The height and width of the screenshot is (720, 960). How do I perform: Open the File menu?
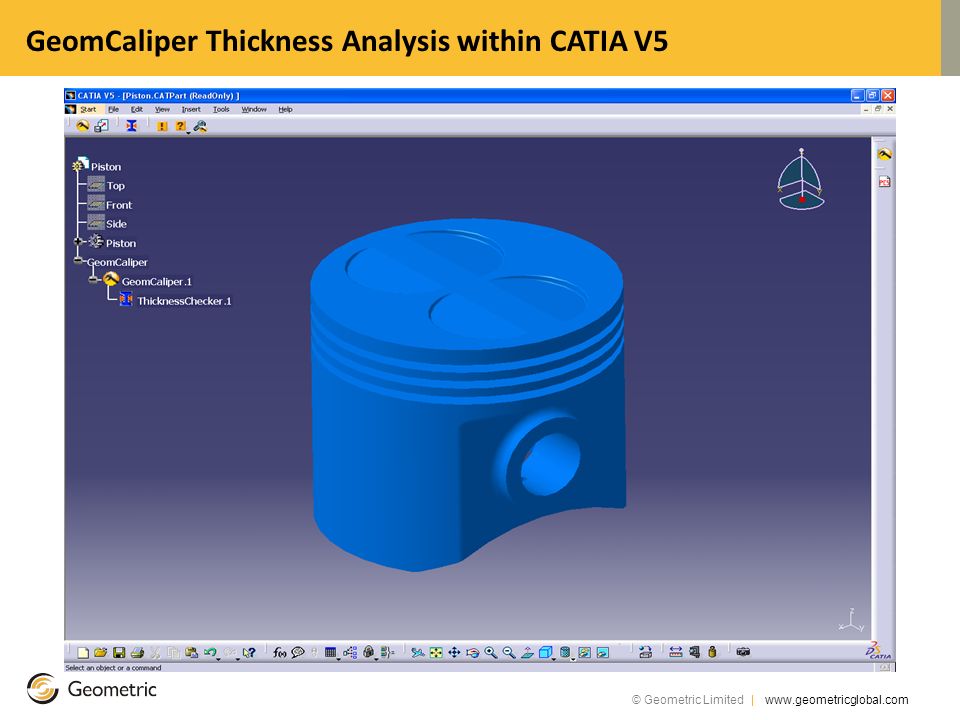coord(114,110)
